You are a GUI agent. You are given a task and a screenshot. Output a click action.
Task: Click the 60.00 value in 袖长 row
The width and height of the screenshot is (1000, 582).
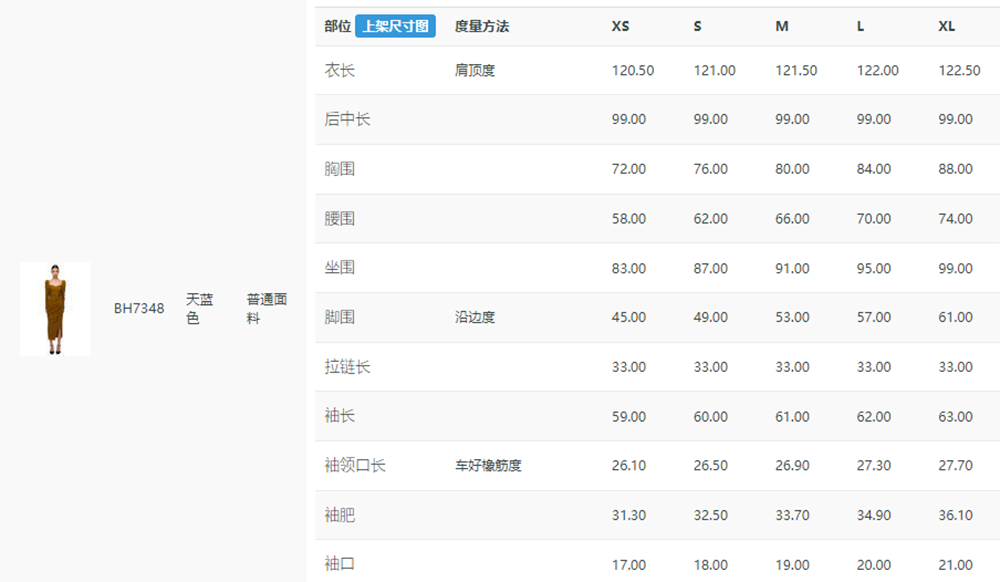pos(710,417)
